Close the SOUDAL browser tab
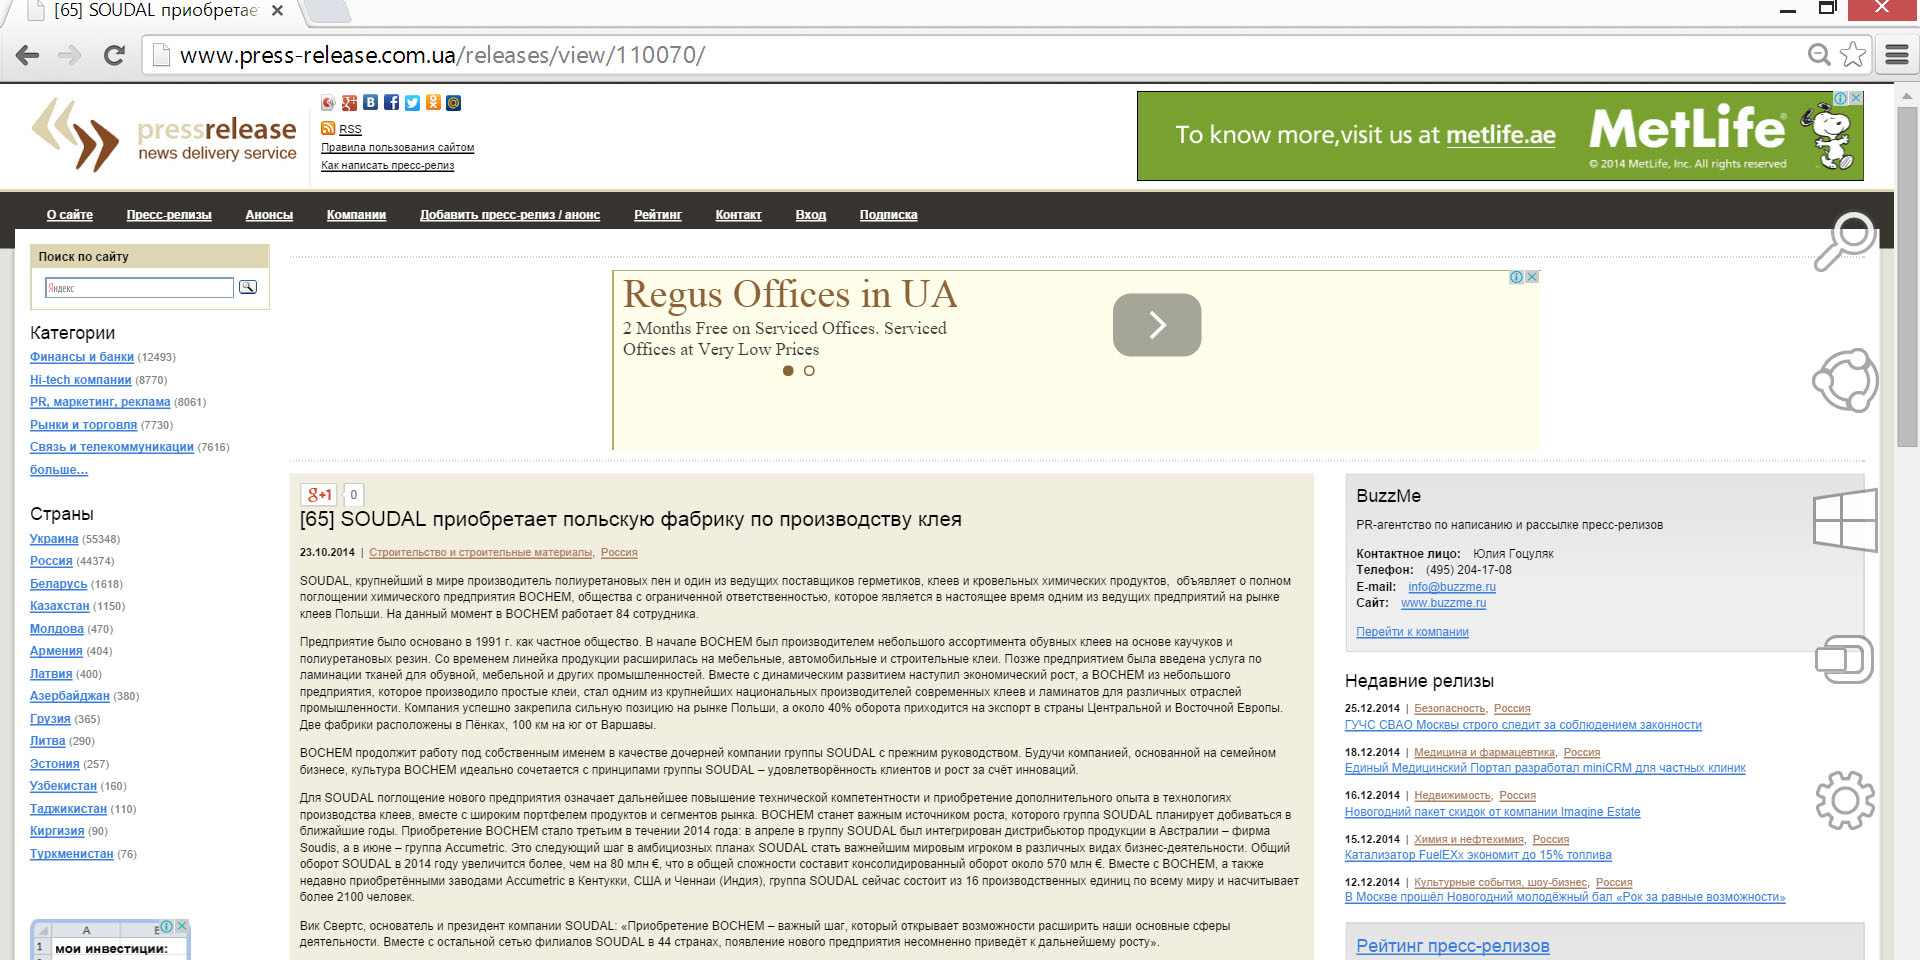The image size is (1920, 960). click(278, 10)
